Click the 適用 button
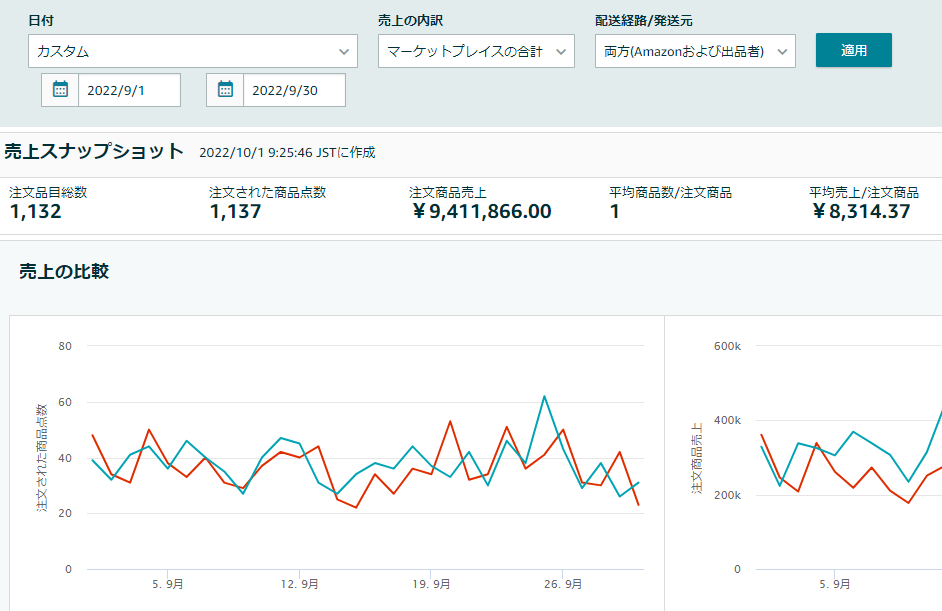 click(854, 50)
